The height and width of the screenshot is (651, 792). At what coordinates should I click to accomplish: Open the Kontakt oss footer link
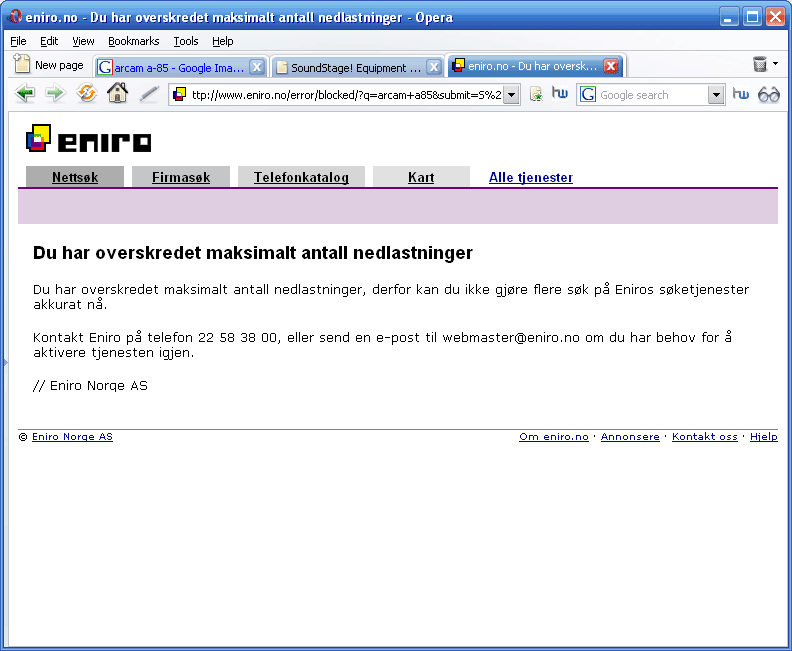(705, 436)
